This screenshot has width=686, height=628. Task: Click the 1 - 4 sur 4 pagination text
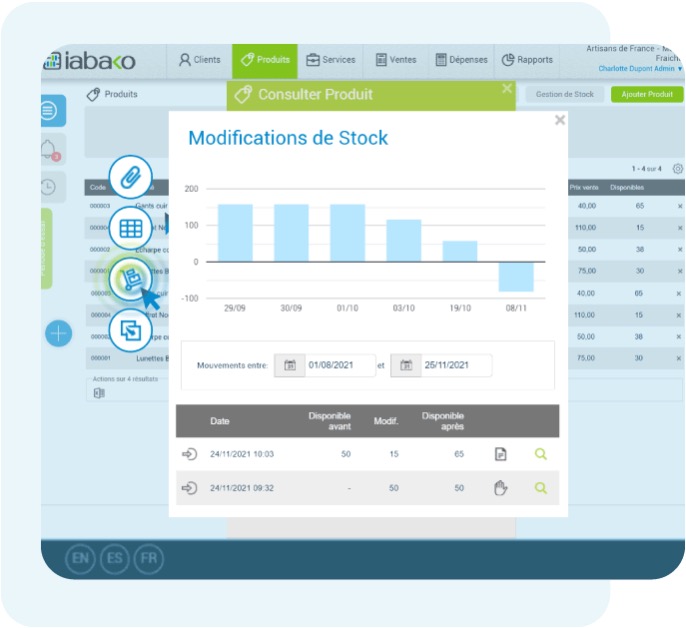[646, 169]
